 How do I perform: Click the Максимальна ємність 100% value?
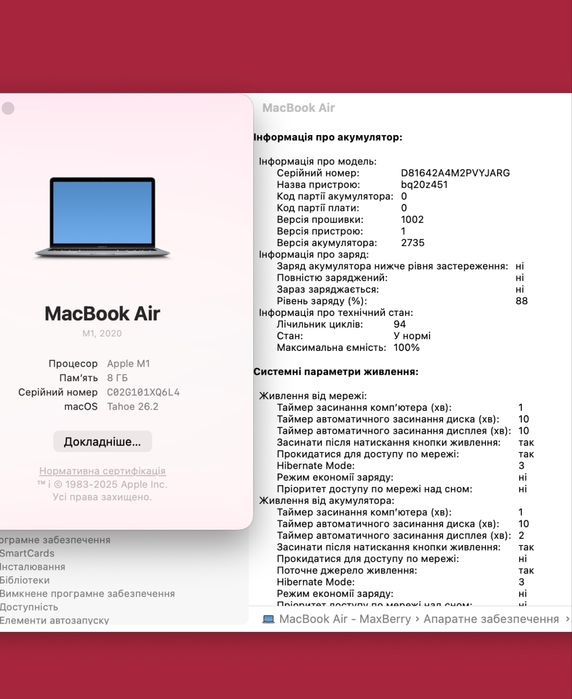tap(407, 347)
